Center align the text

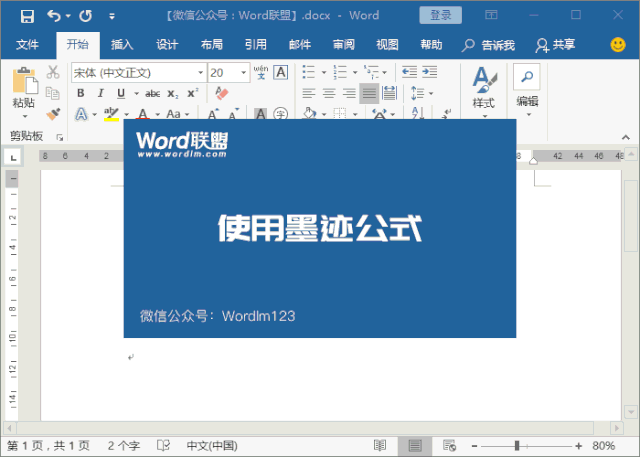[x=329, y=93]
